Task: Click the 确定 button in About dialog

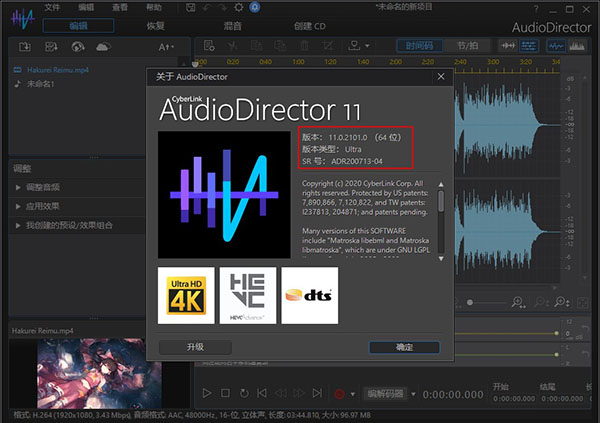Action: click(x=404, y=347)
